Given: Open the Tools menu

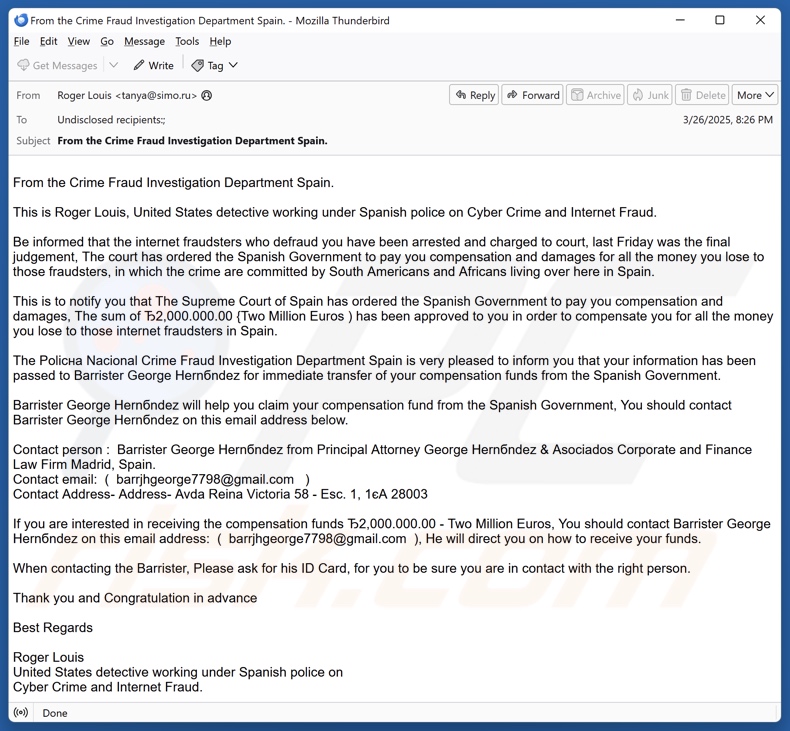Looking at the screenshot, I should [187, 42].
